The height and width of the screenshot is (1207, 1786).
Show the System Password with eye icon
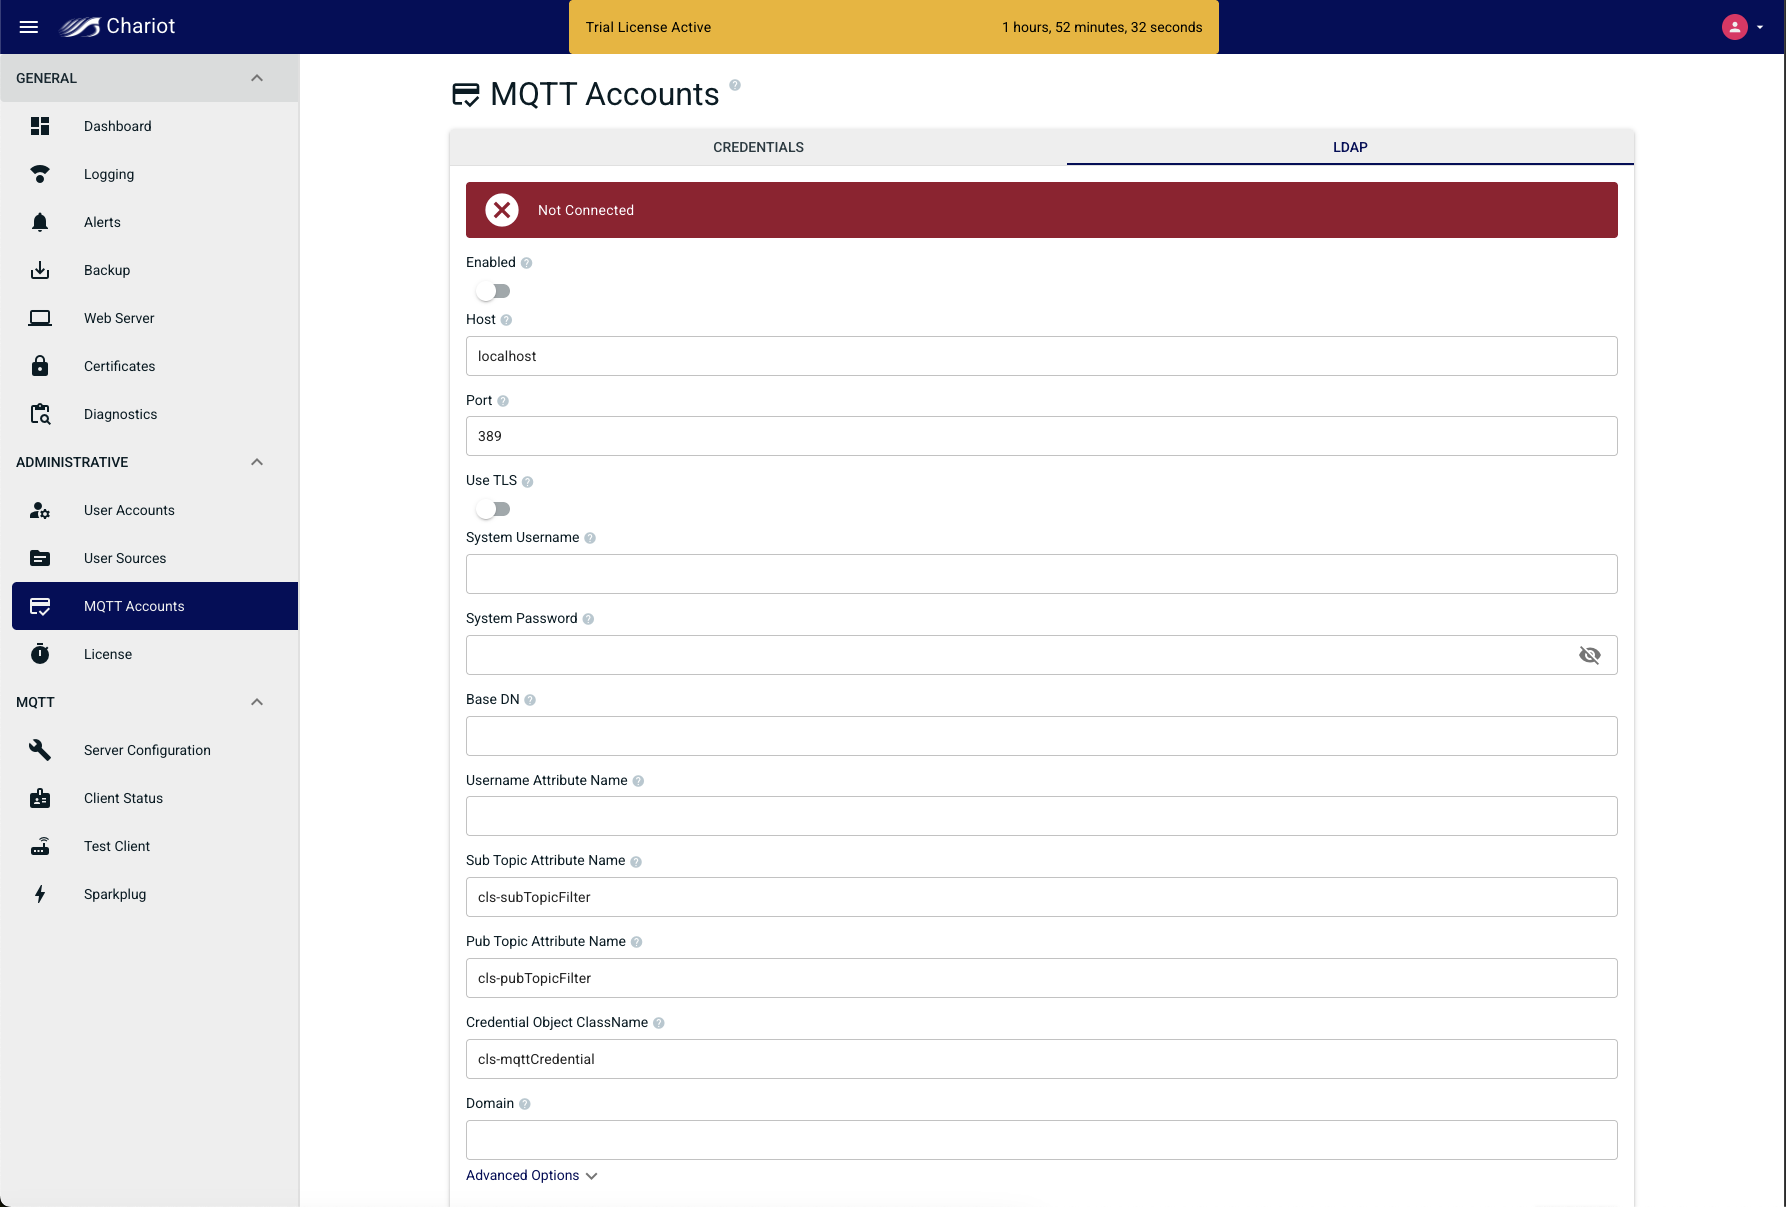tap(1589, 655)
